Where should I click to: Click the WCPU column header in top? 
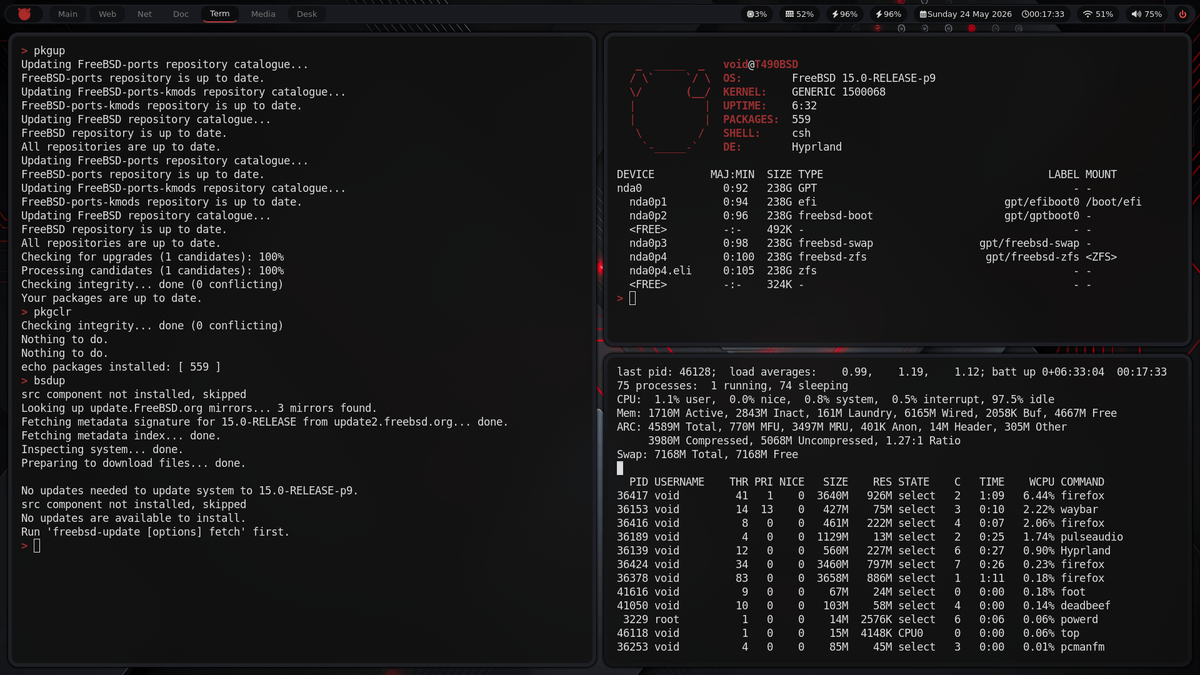(x=1042, y=482)
